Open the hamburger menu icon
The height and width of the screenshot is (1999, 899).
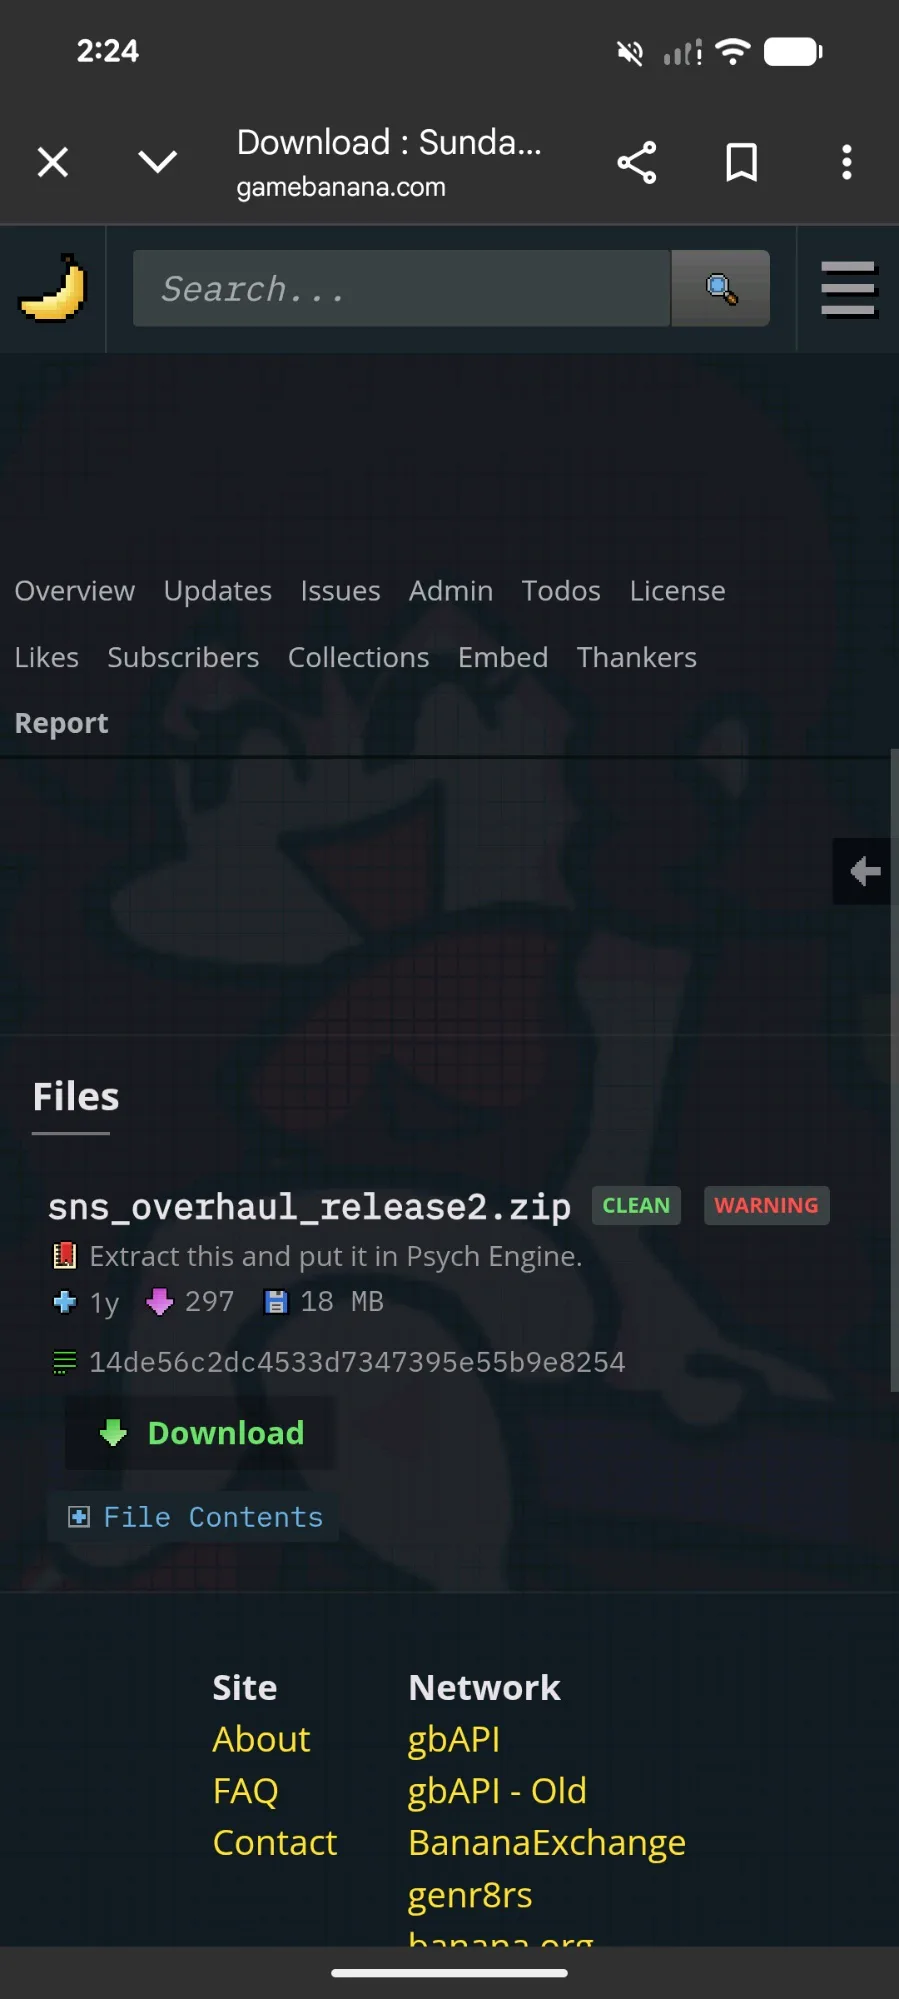pos(849,289)
